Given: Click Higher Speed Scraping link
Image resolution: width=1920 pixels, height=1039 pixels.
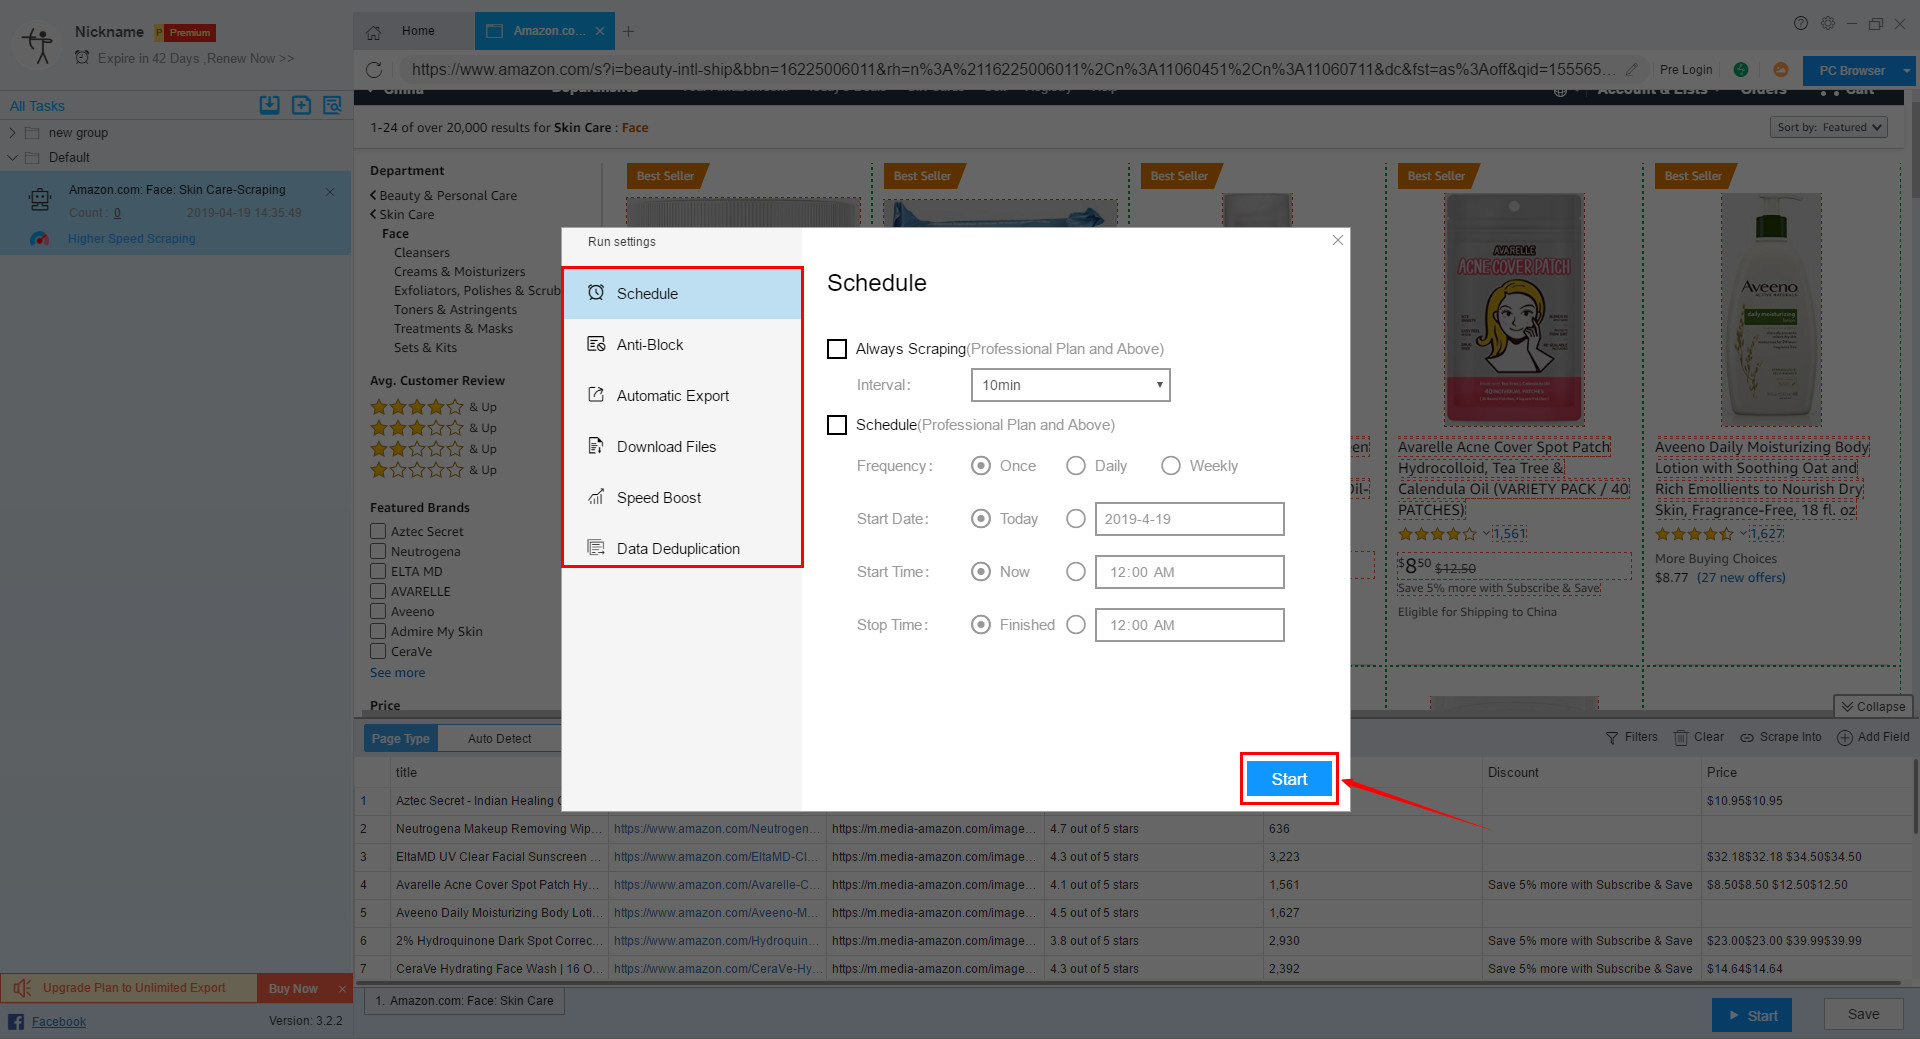Looking at the screenshot, I should point(131,238).
